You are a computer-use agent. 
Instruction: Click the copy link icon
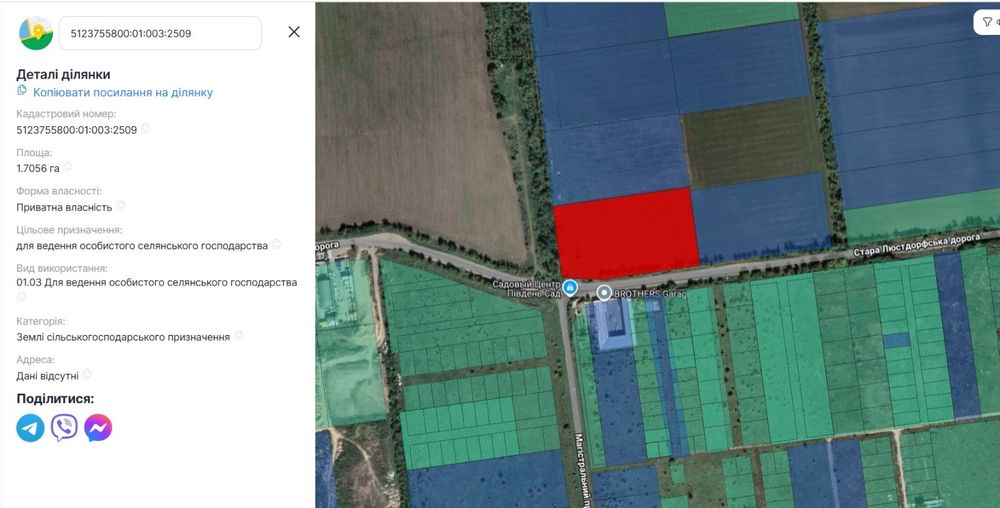[22, 91]
